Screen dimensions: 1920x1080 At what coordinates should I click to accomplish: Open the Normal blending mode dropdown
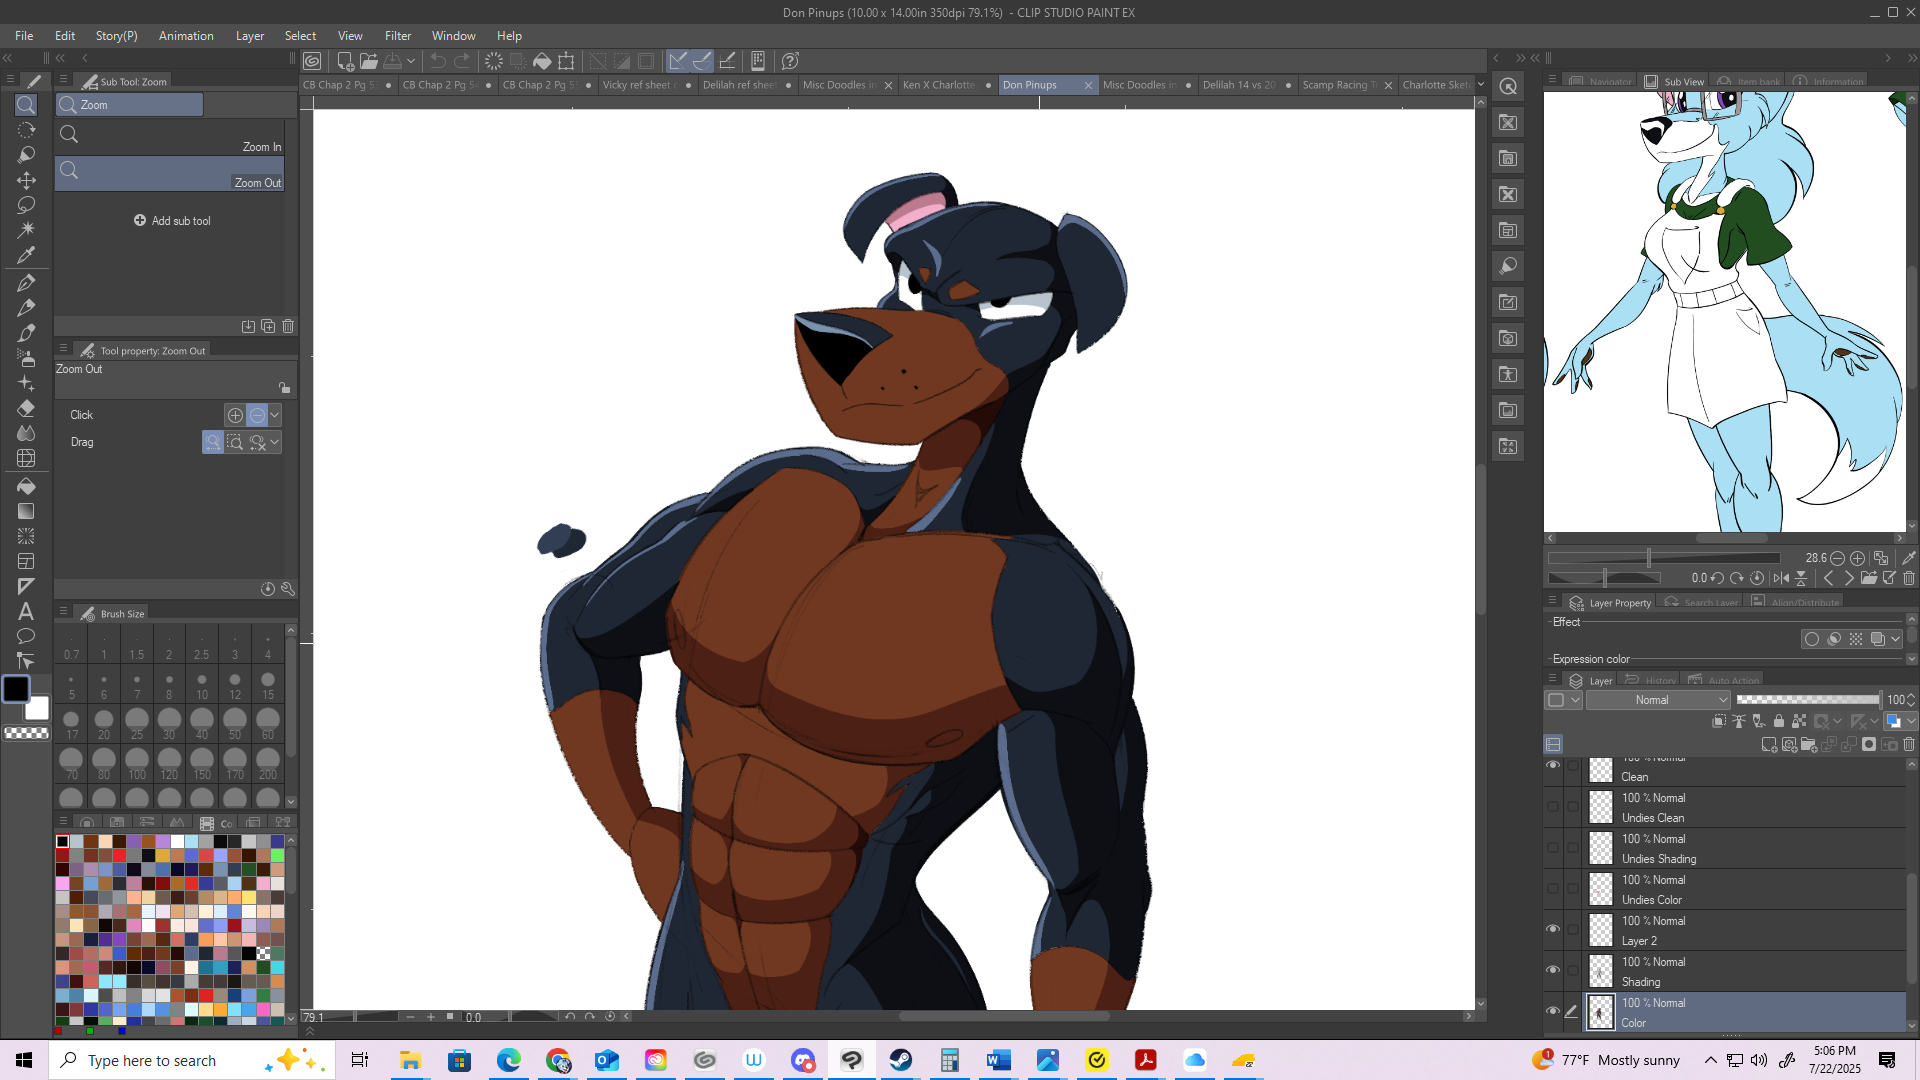click(1658, 700)
